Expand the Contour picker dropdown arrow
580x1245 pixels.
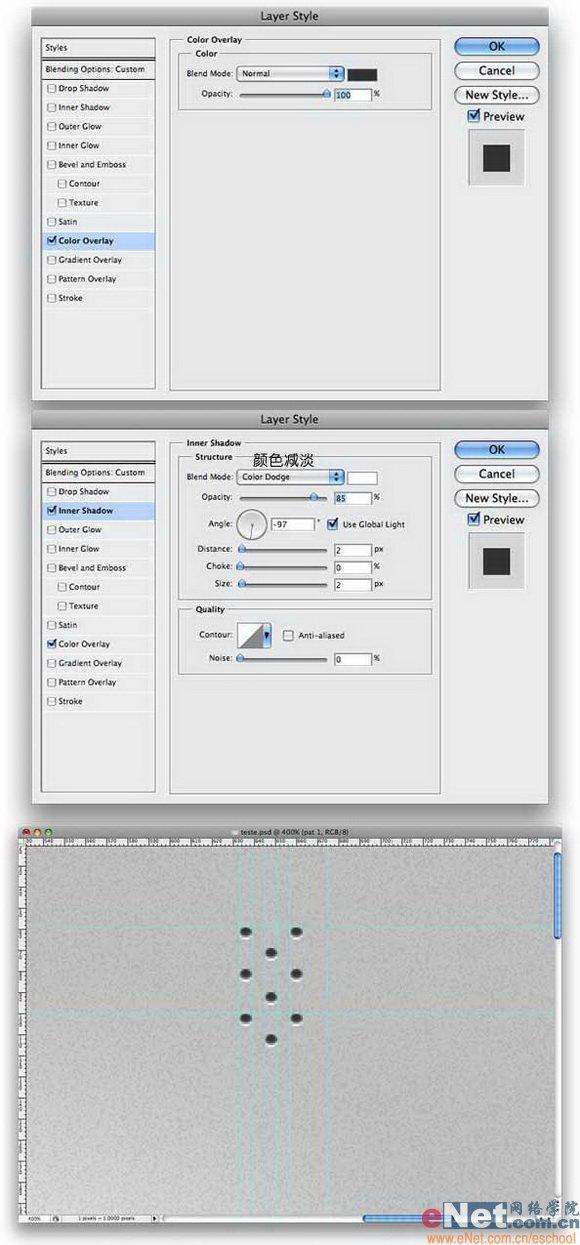(267, 635)
